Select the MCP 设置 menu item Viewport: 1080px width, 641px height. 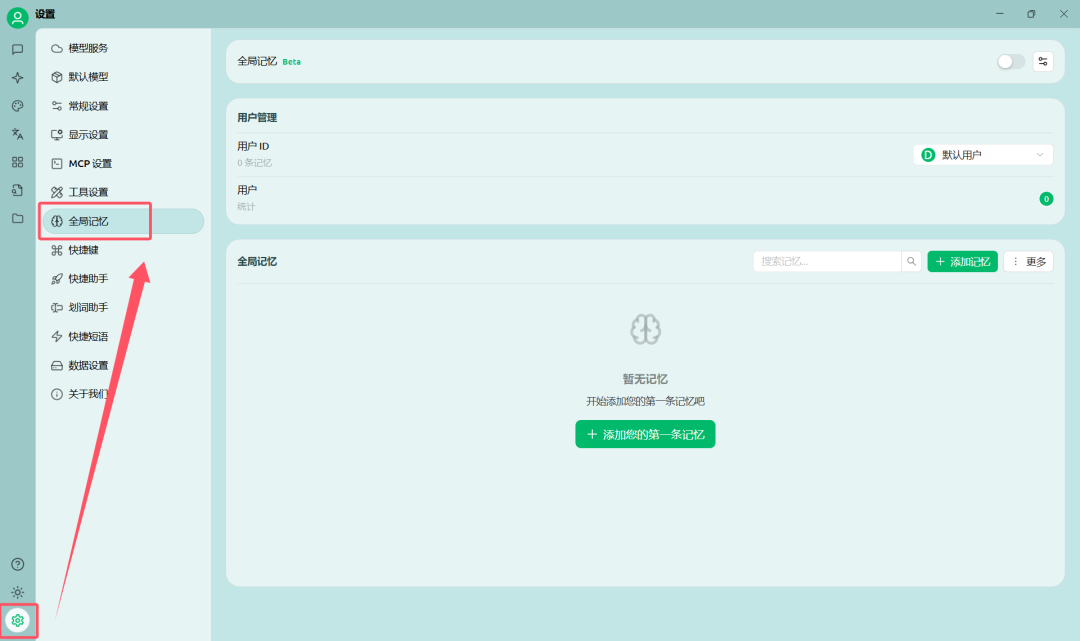(x=123, y=163)
